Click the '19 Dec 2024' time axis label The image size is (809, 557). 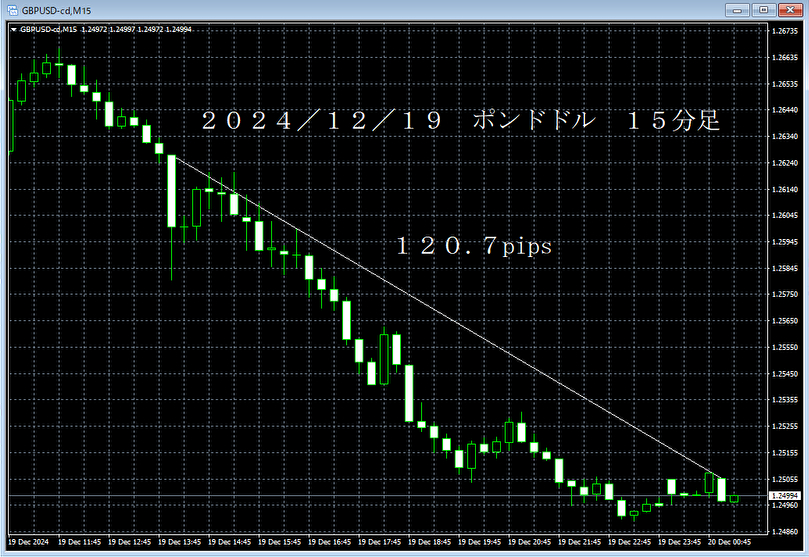pyautogui.click(x=28, y=542)
